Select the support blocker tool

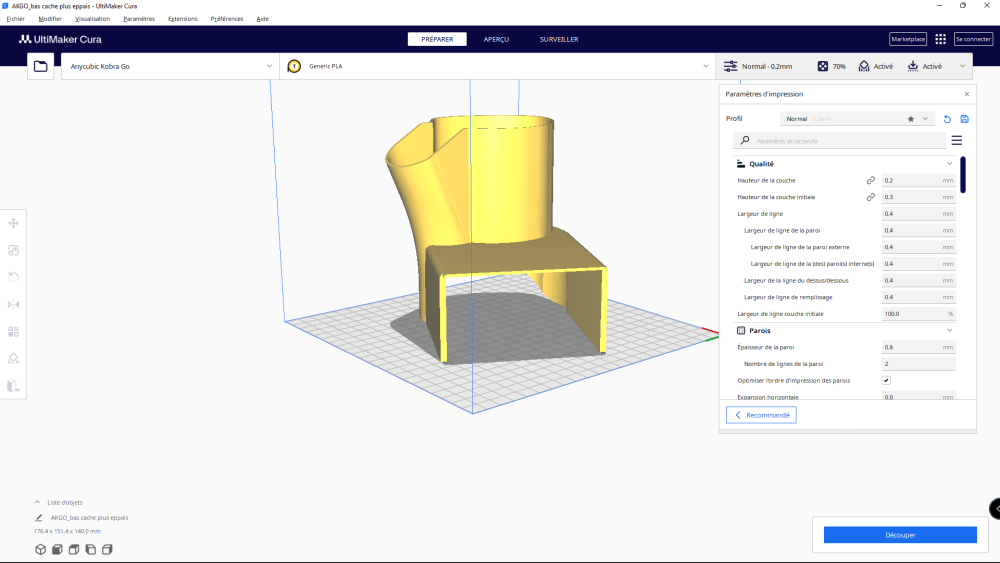tap(13, 358)
